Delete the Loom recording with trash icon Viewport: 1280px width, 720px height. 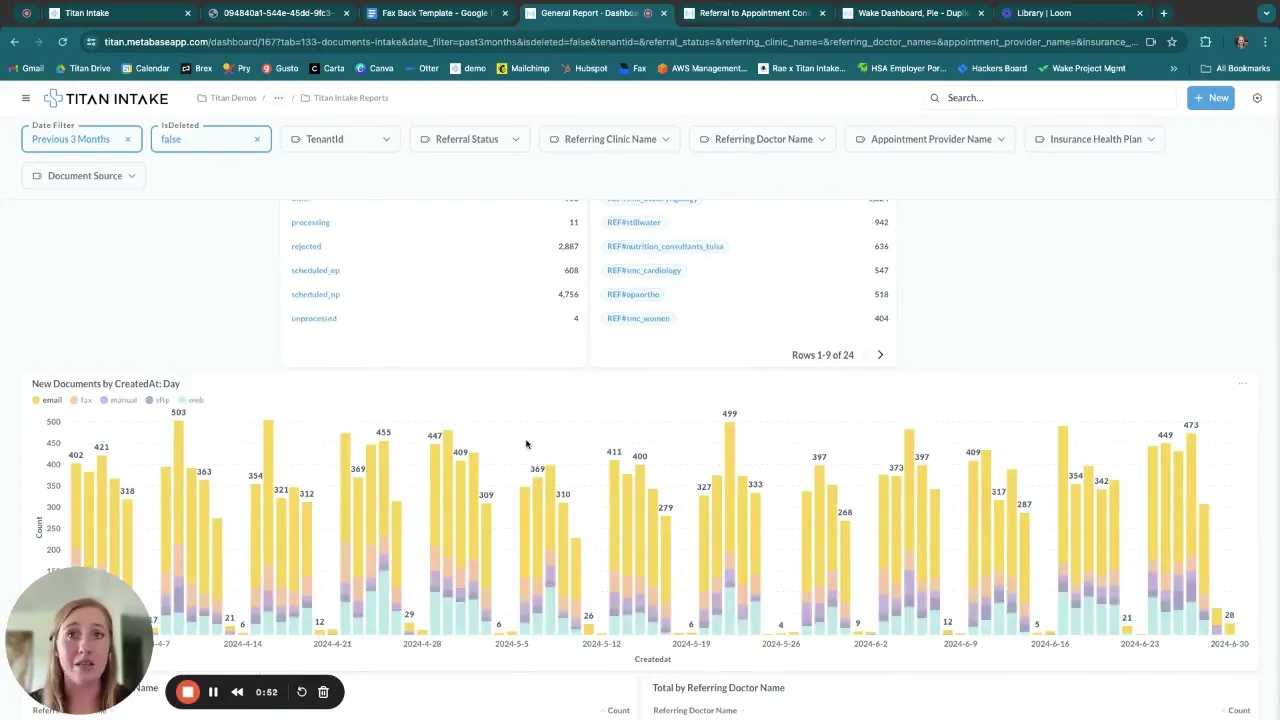[323, 692]
